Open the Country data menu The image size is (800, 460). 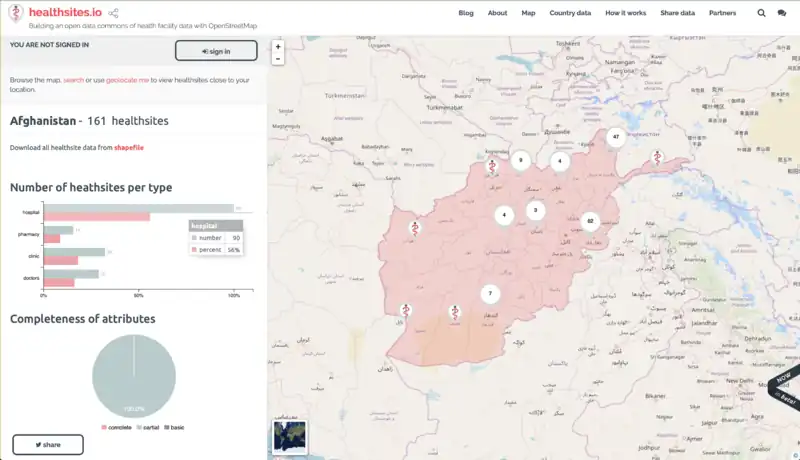click(570, 13)
